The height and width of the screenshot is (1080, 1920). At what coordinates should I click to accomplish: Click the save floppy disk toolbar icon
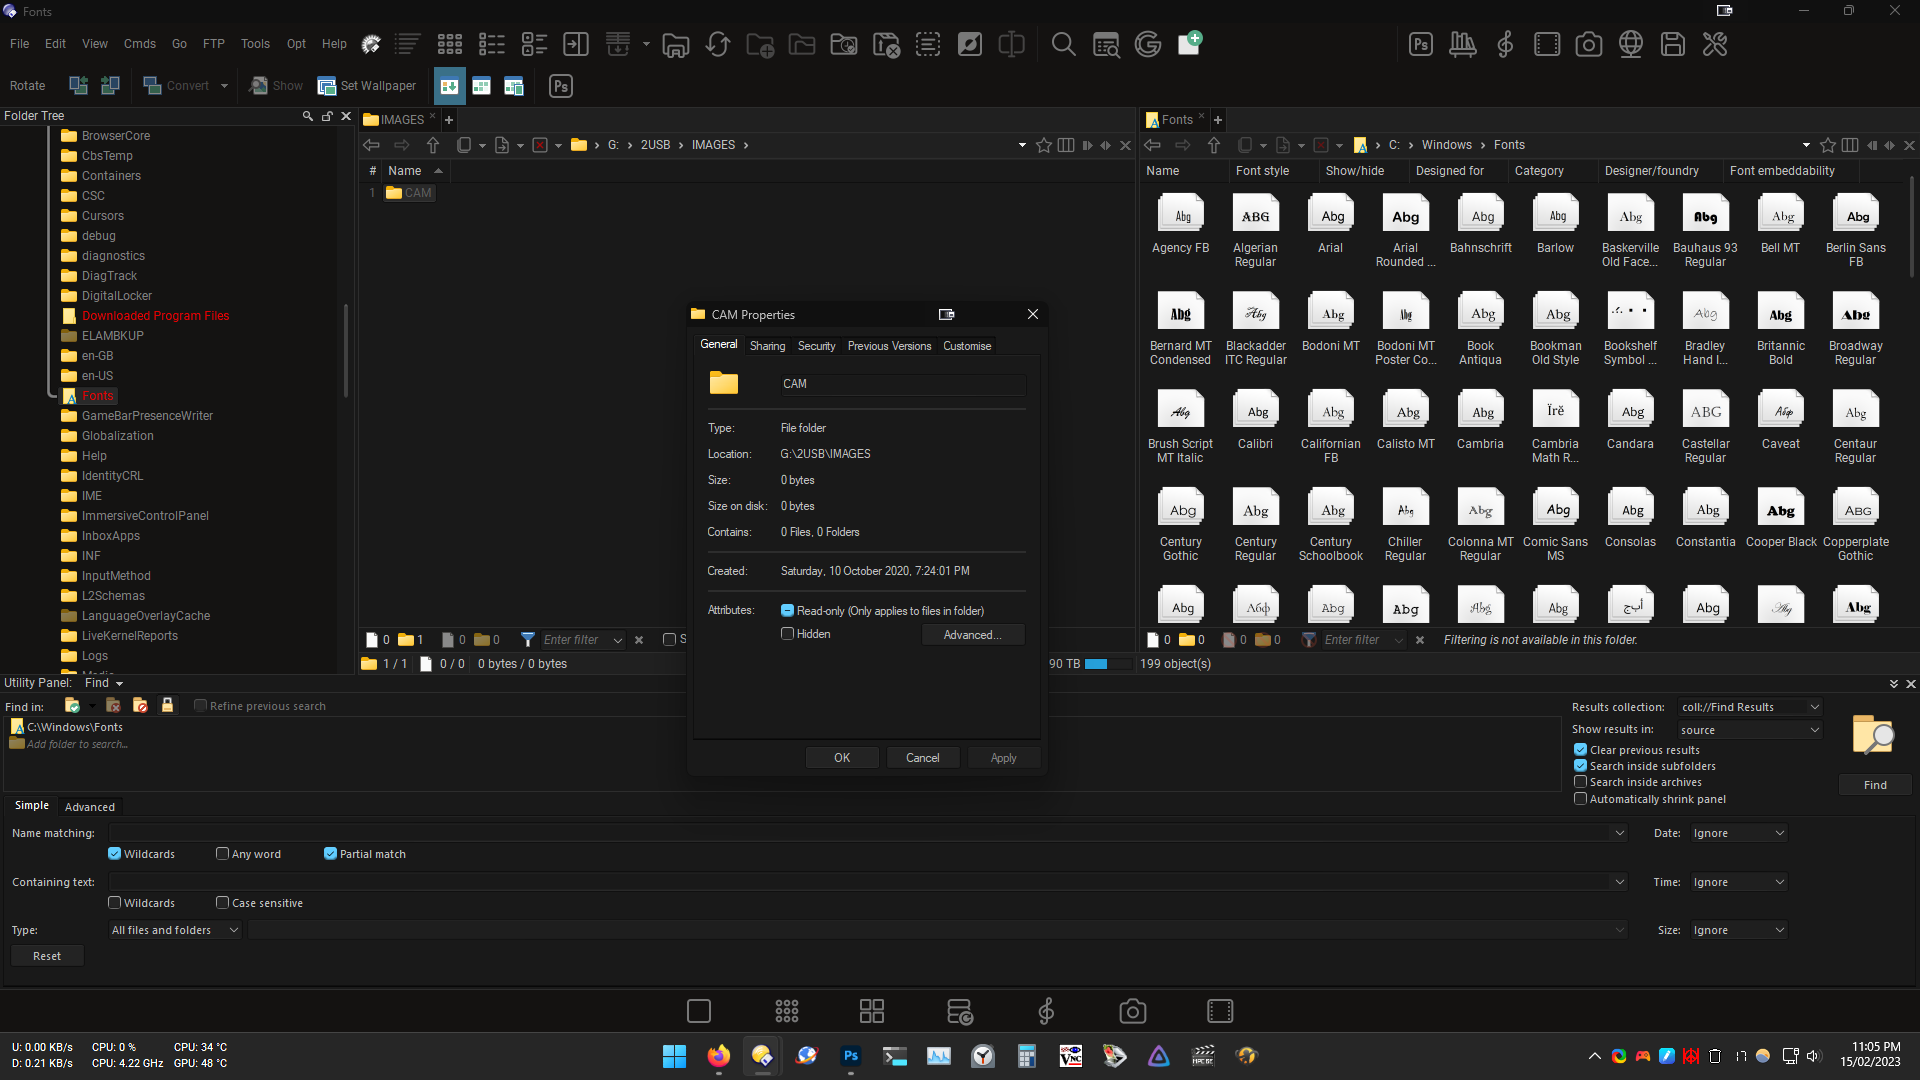1672,44
